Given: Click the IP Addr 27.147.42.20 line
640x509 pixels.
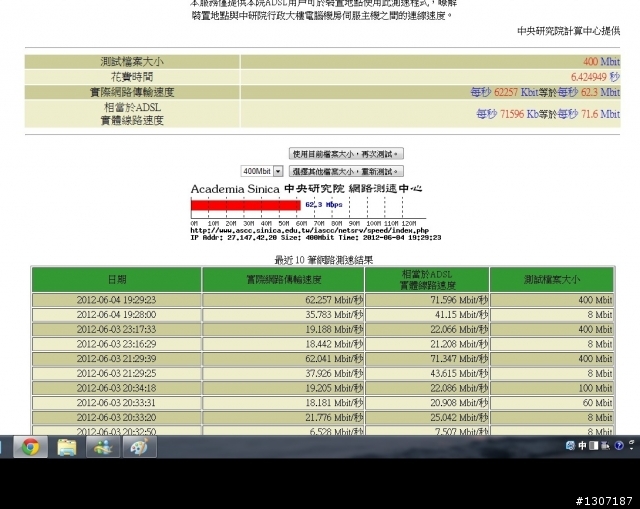Looking at the screenshot, I should 316,238.
